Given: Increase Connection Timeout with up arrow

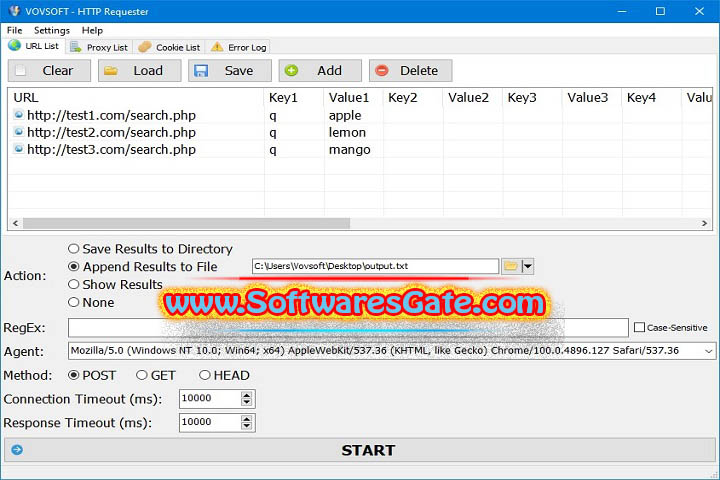Looking at the screenshot, I should [247, 395].
